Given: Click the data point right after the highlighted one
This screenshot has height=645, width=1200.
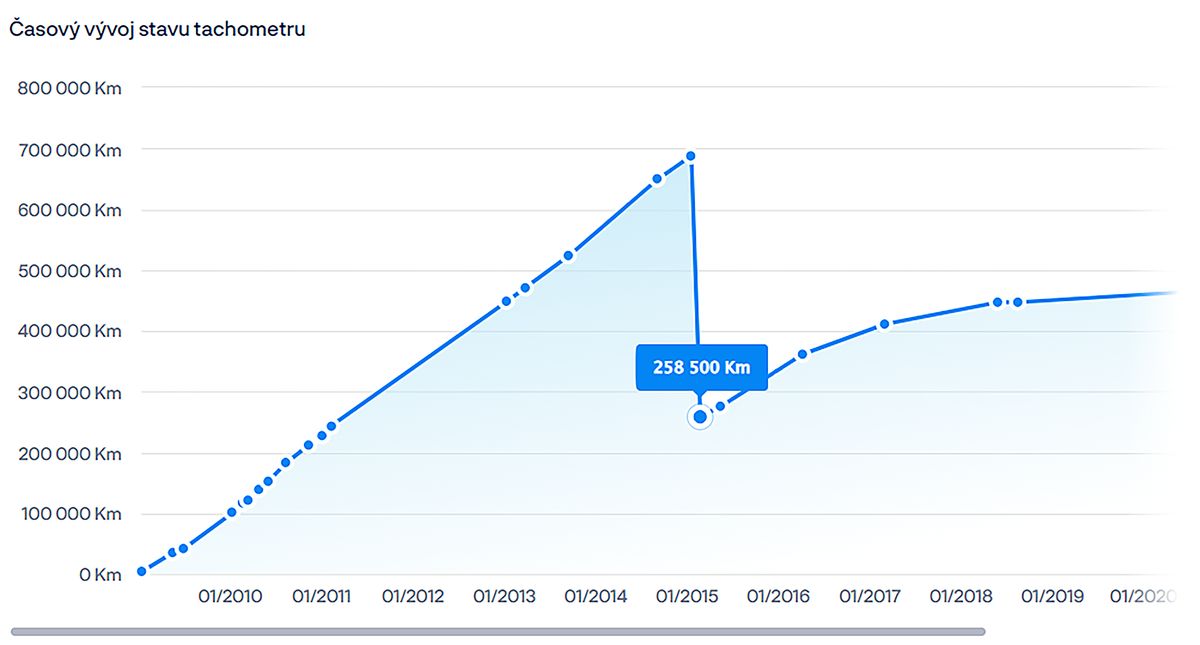Looking at the screenshot, I should point(720,406).
